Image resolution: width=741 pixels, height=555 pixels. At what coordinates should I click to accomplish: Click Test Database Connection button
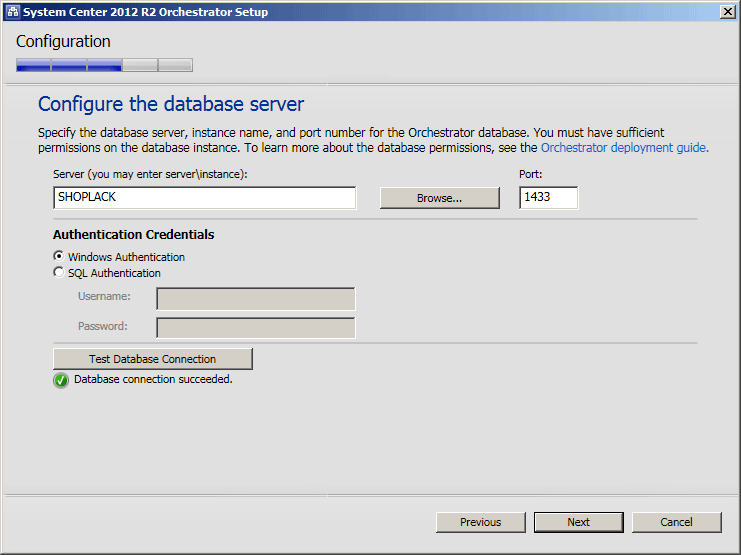tap(153, 359)
